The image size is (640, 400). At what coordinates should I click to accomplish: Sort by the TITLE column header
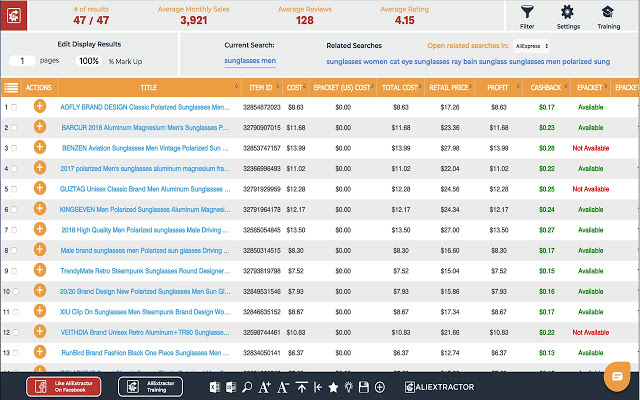point(148,88)
